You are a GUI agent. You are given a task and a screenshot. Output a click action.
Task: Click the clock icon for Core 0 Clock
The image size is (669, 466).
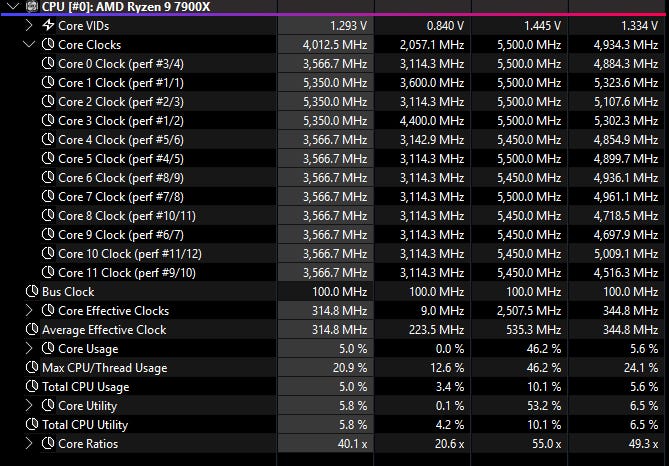click(48, 64)
